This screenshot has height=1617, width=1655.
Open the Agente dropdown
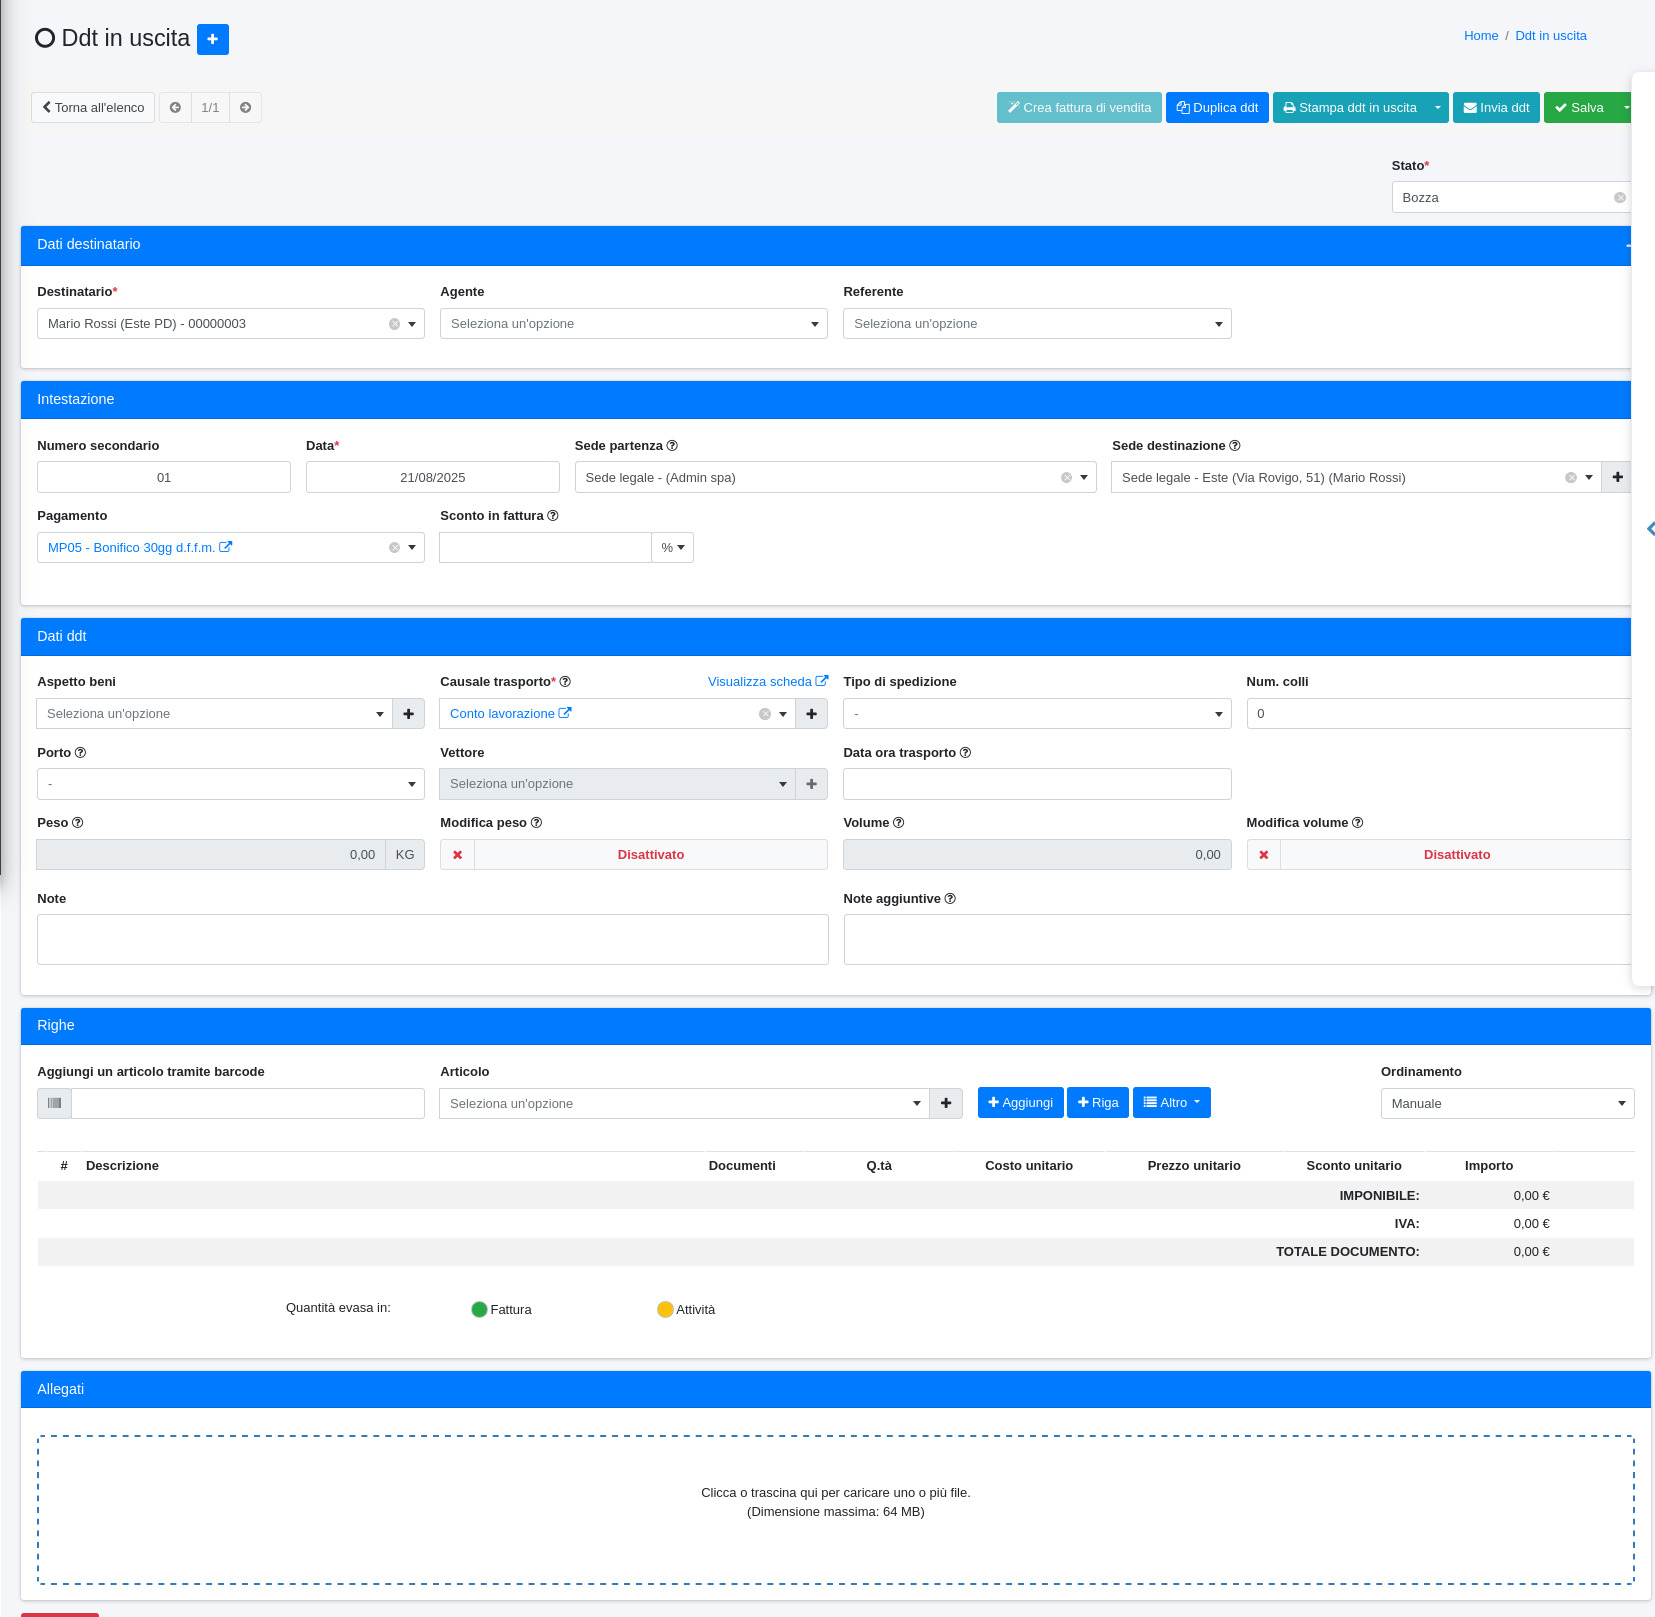(633, 324)
